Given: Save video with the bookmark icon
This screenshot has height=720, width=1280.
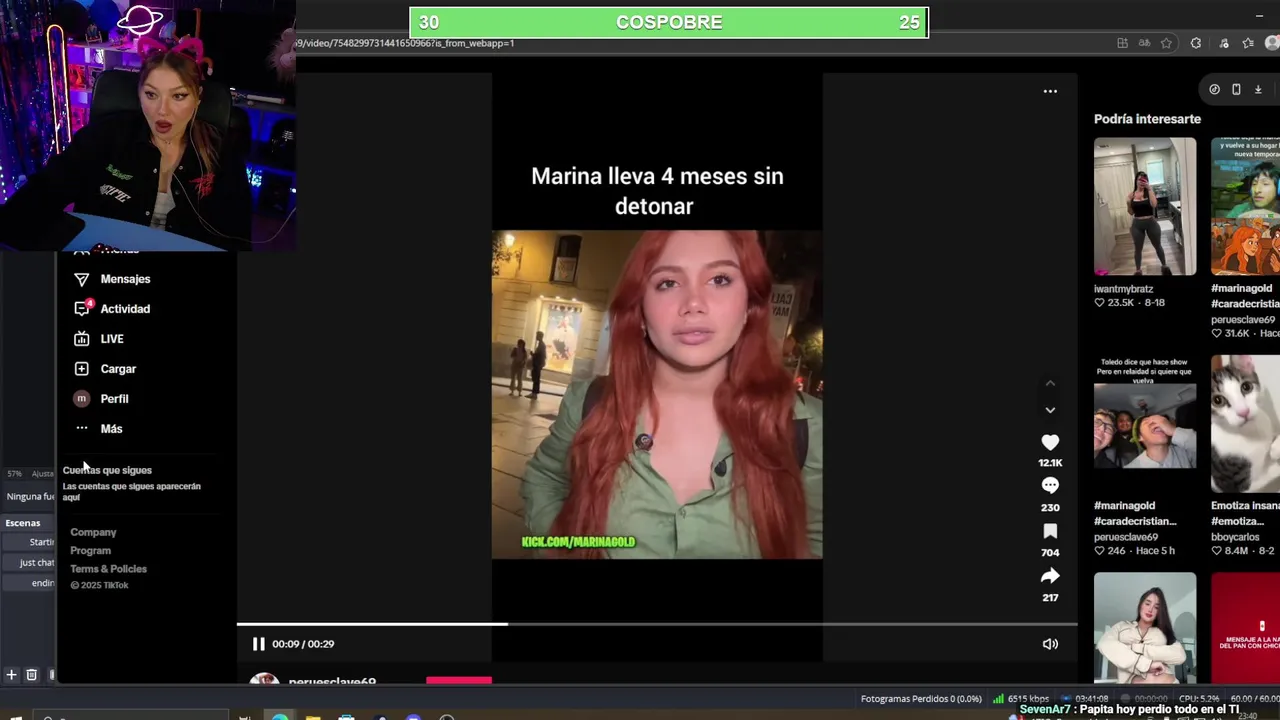Looking at the screenshot, I should (x=1050, y=531).
